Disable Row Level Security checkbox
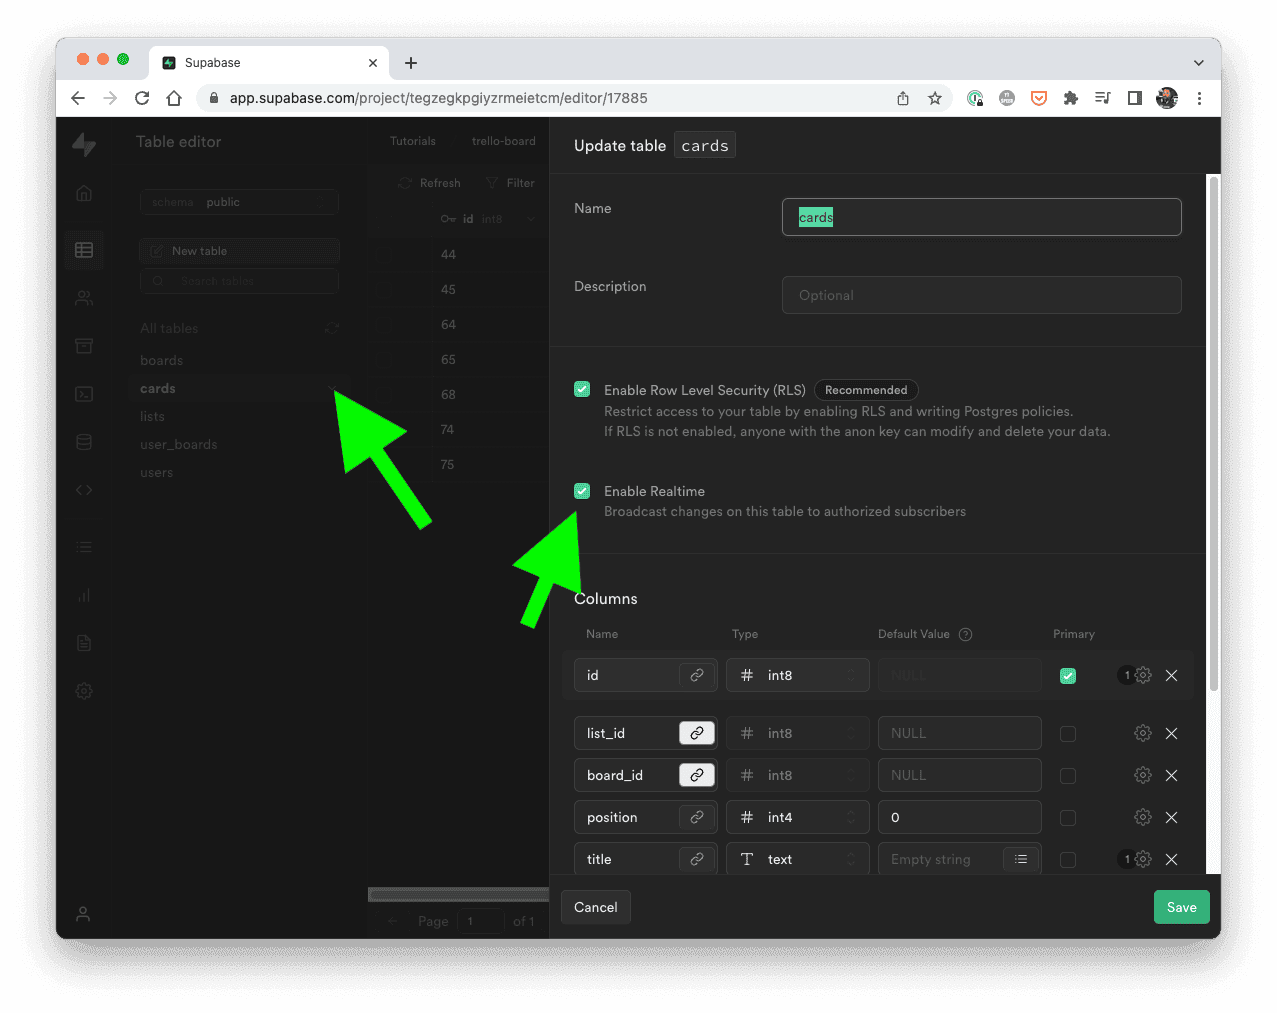Viewport: 1277px width, 1013px height. (582, 389)
